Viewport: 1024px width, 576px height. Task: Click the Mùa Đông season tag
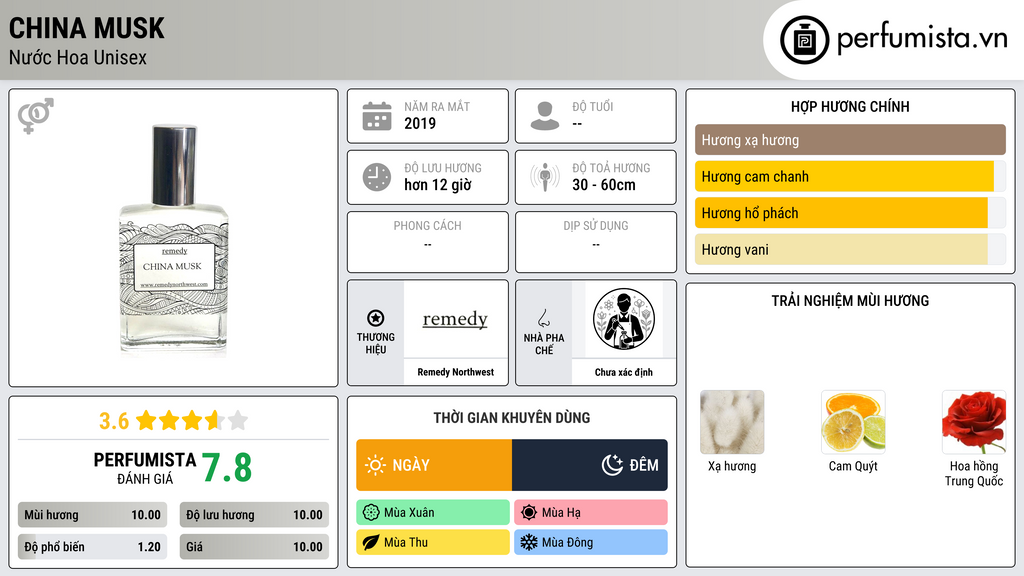[591, 542]
